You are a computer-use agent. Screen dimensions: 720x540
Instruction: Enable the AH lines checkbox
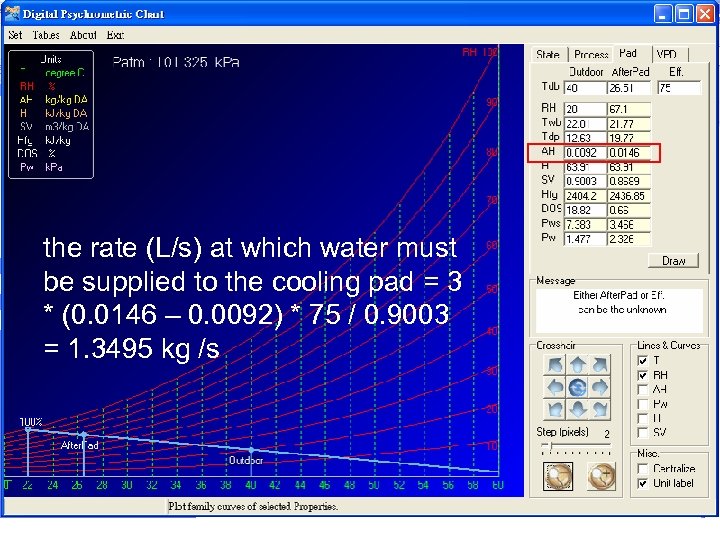(643, 390)
